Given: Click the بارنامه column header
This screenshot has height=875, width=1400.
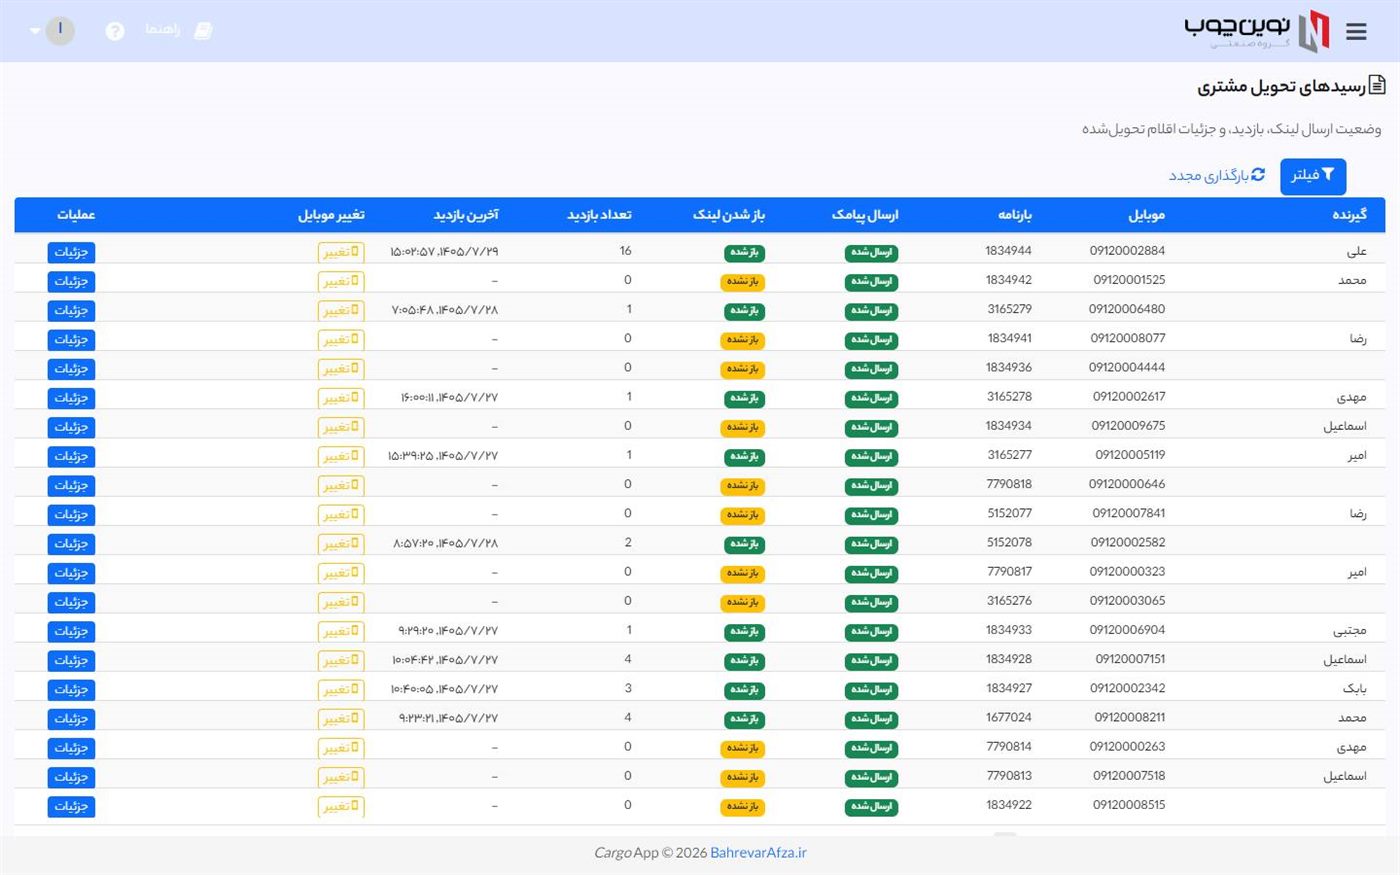Looking at the screenshot, I should pyautogui.click(x=1014, y=215).
